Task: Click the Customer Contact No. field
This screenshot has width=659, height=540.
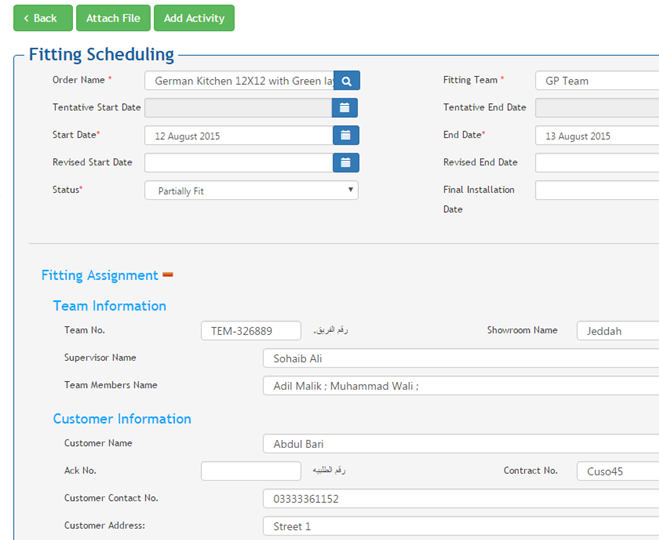Action: (460, 498)
